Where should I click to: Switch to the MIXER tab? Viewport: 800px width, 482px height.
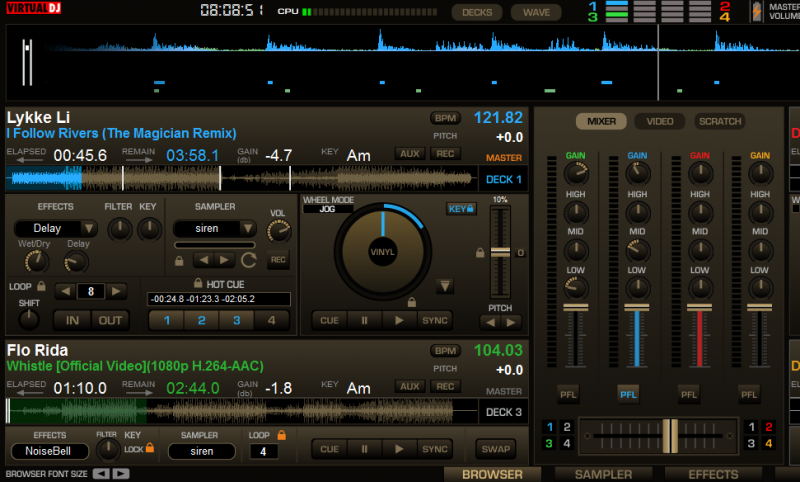601,121
